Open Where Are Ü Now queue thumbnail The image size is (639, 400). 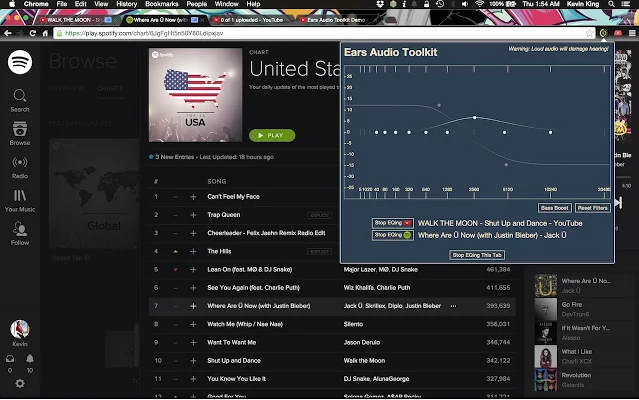tap(545, 286)
